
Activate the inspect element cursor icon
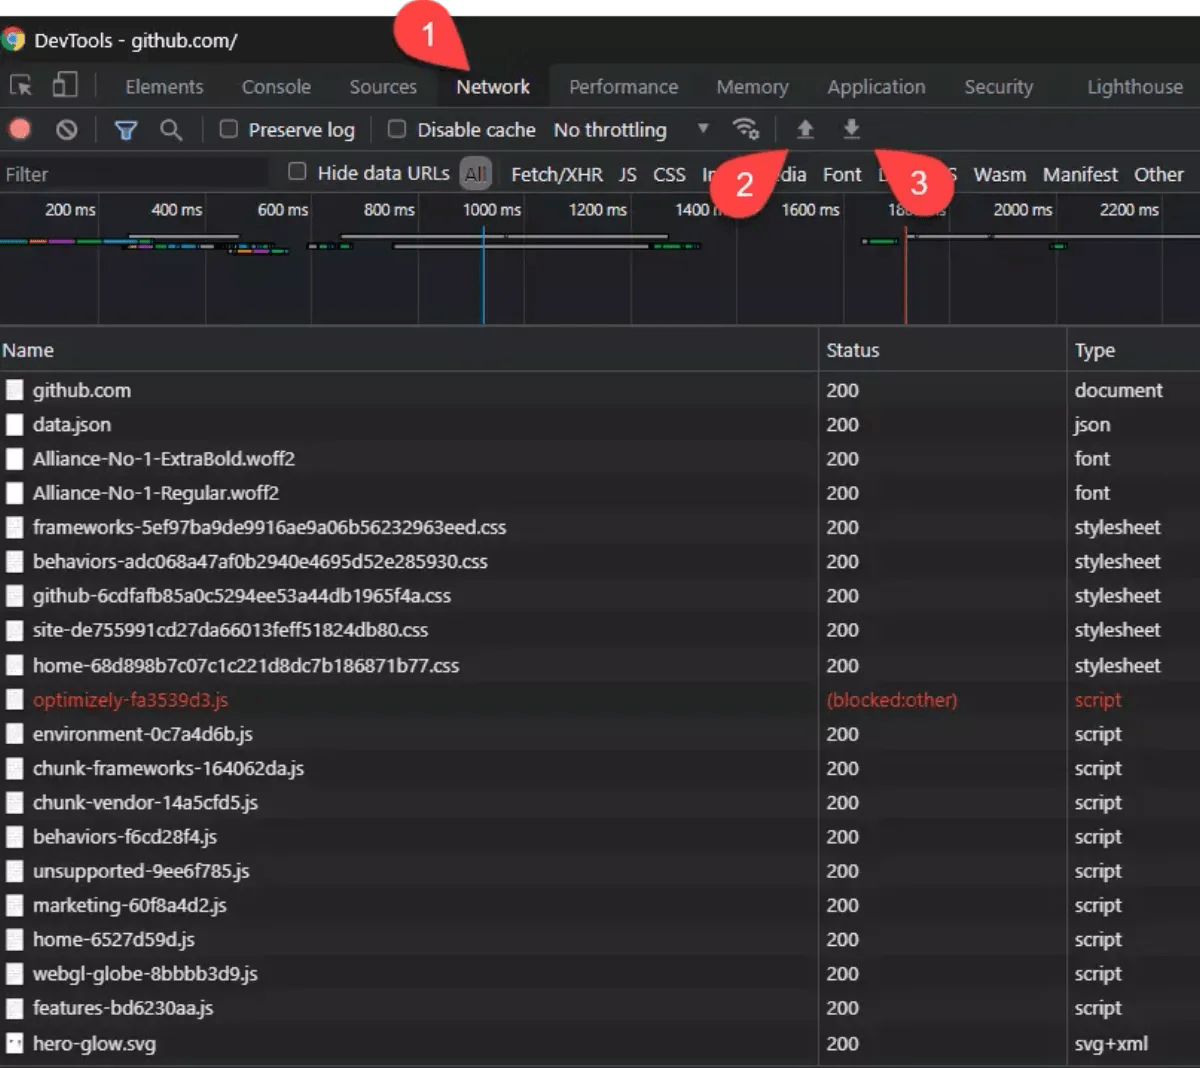pos(20,85)
